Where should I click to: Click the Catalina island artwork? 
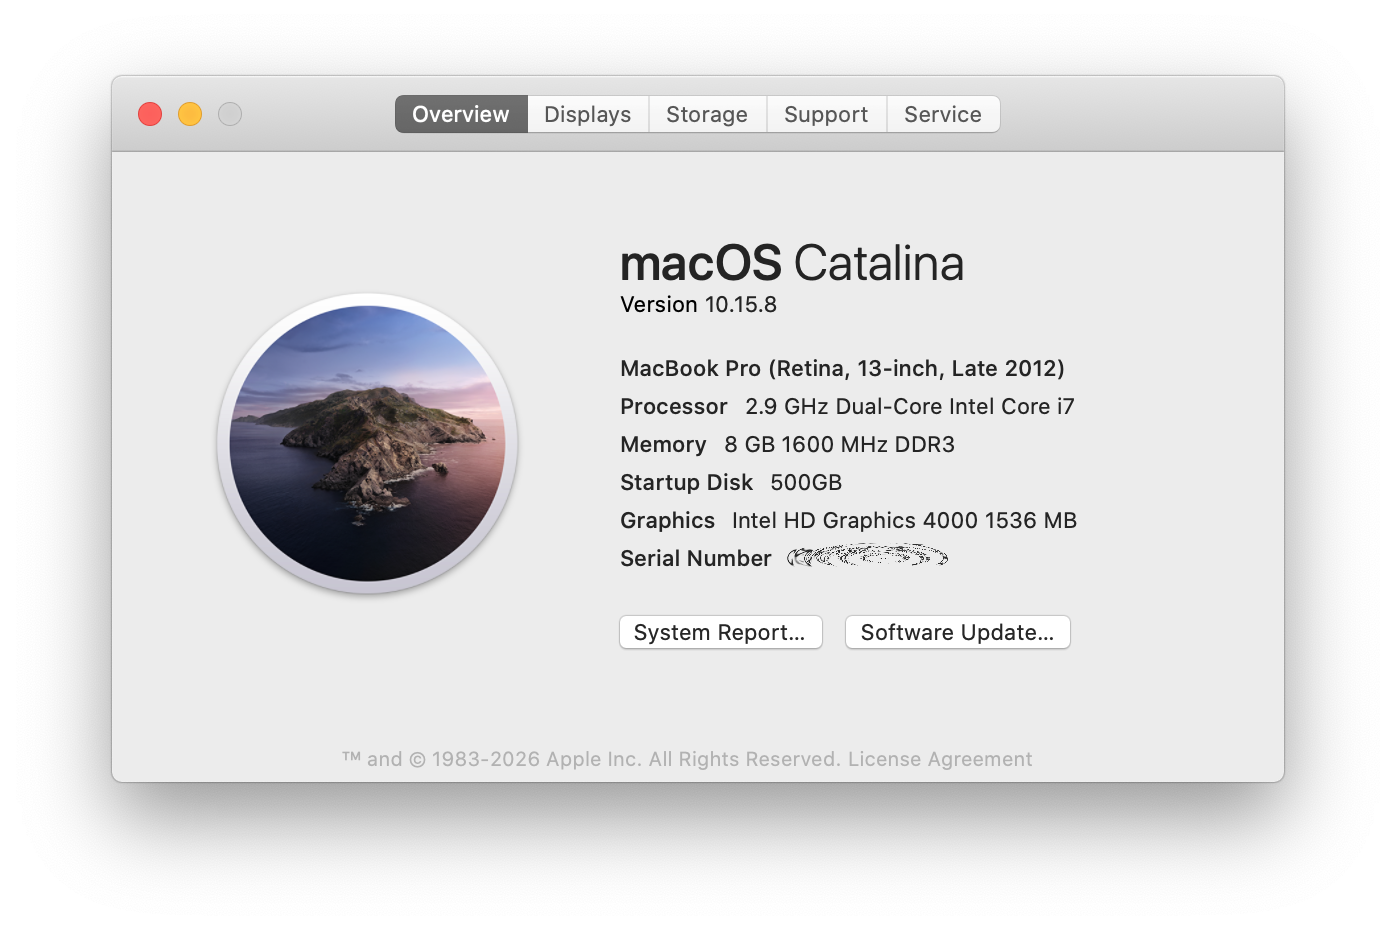coord(367,443)
